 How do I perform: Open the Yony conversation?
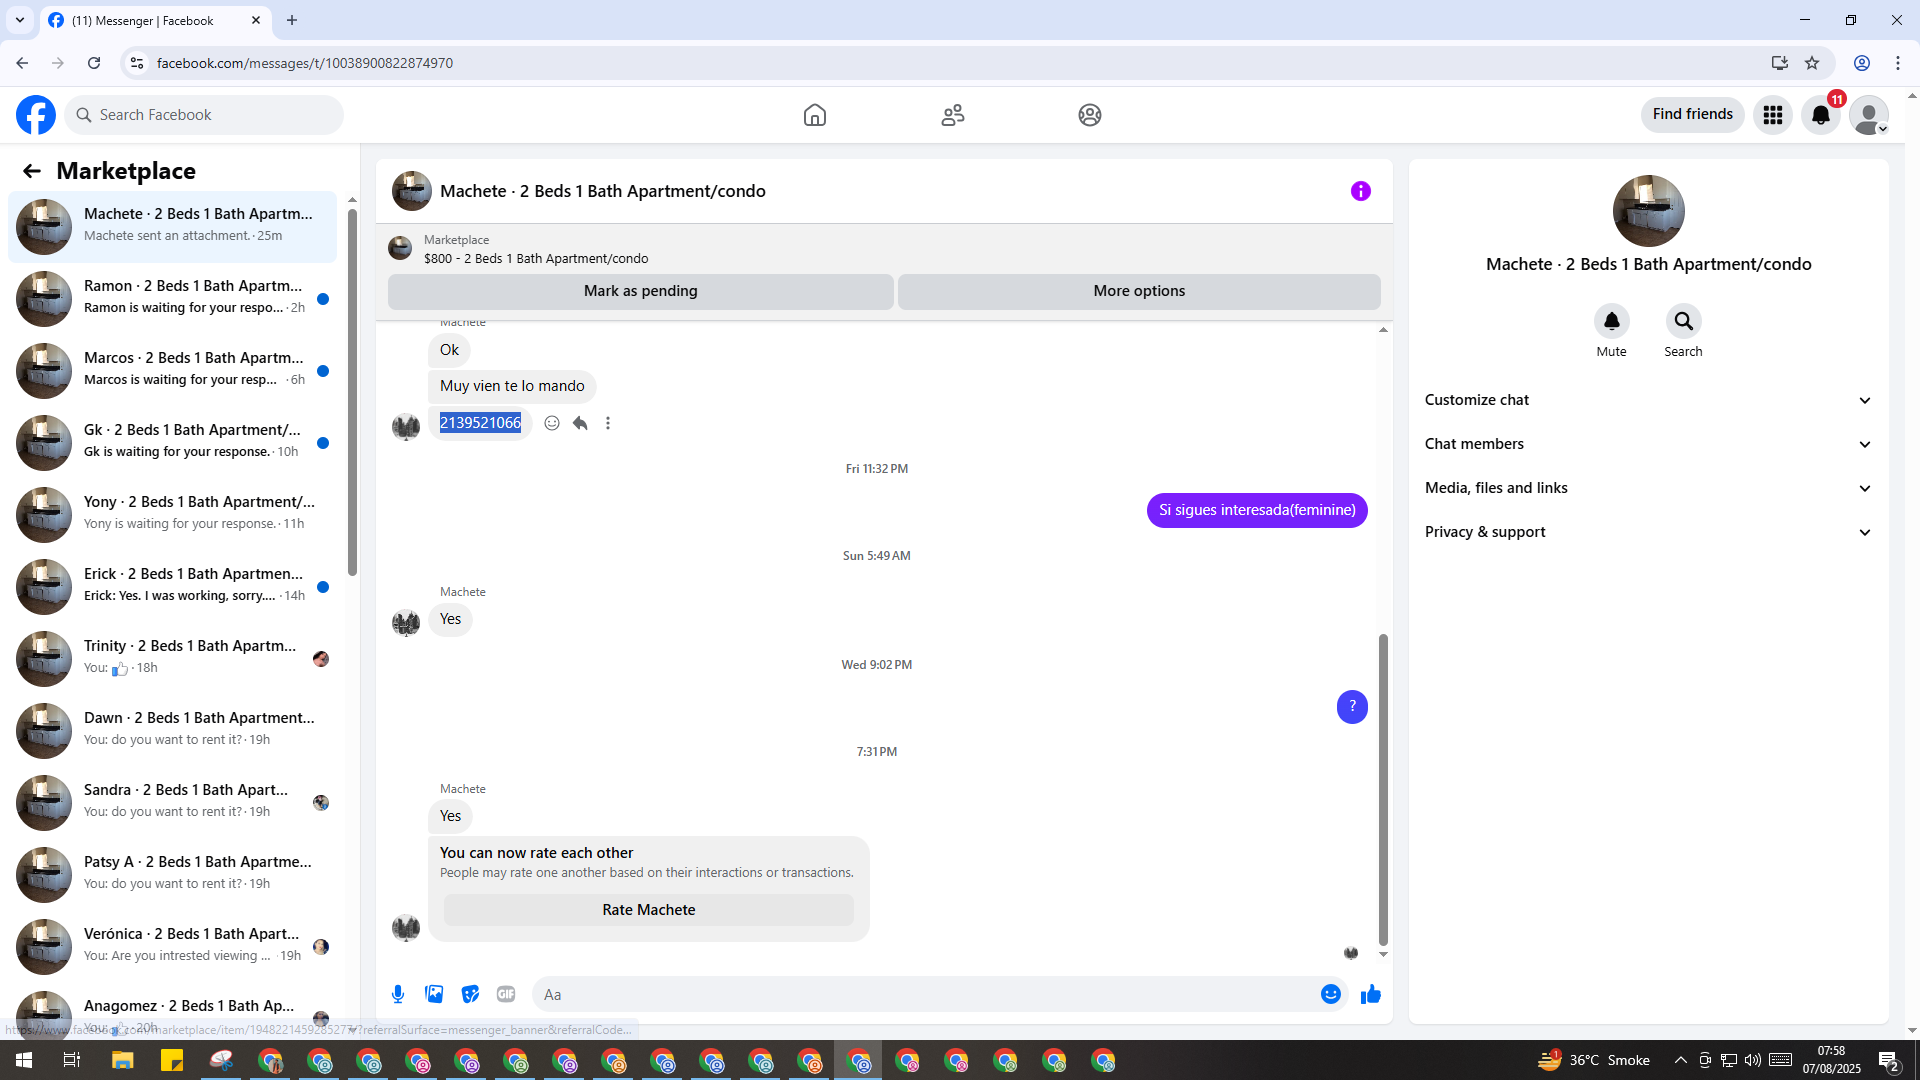tap(172, 514)
